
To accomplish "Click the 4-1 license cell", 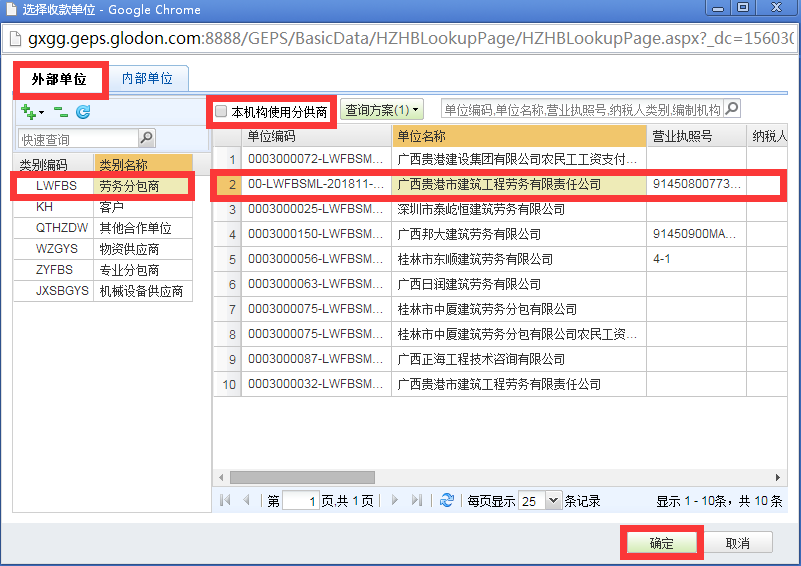I will [x=696, y=259].
